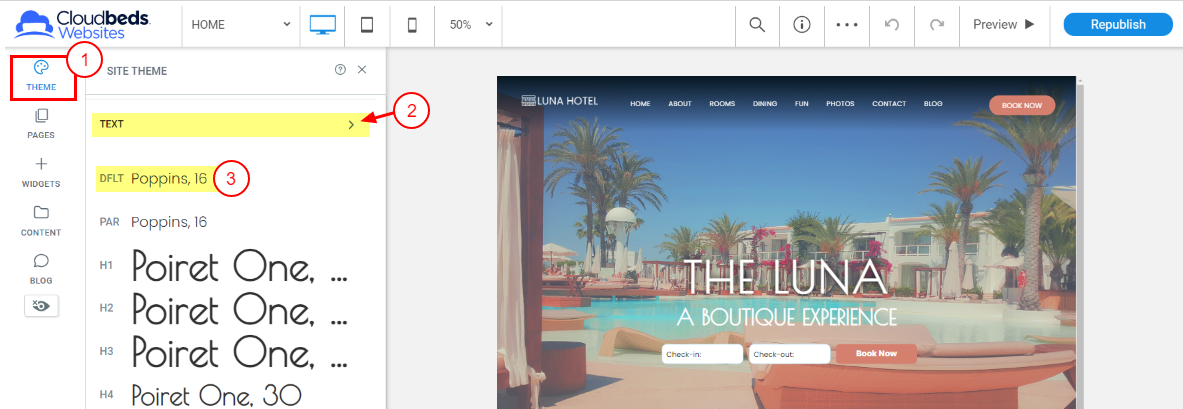Switch to tablet view preview

[x=367, y=25]
